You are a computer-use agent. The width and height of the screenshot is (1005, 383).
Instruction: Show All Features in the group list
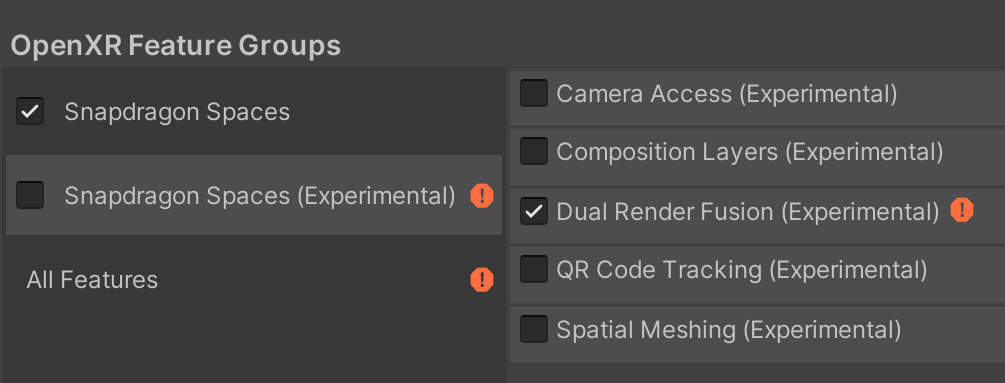pyautogui.click(x=92, y=279)
